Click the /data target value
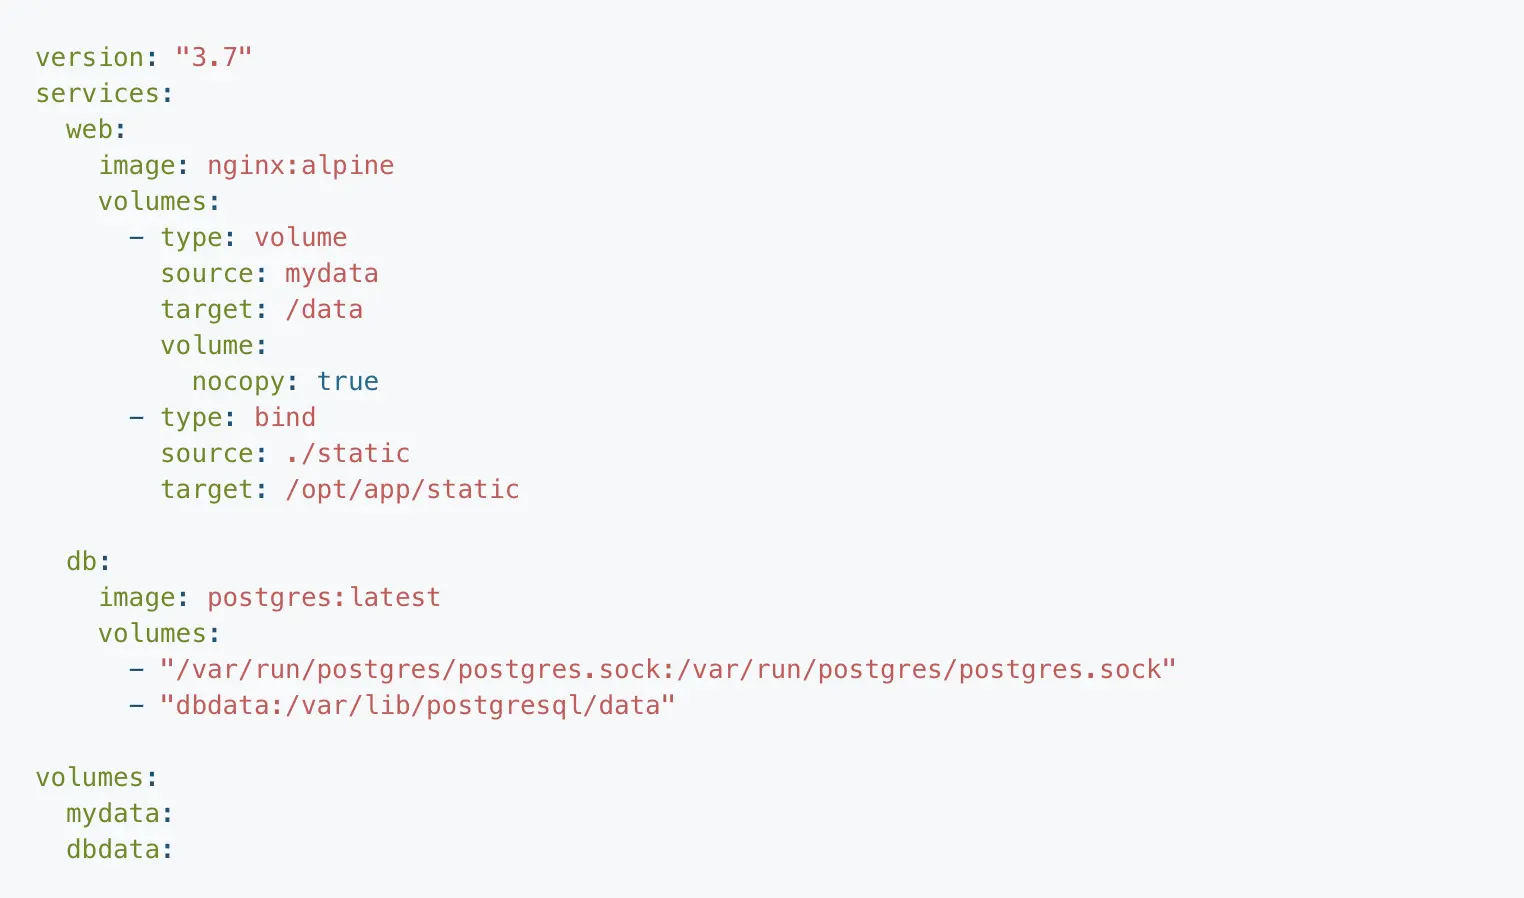Image resolution: width=1524 pixels, height=898 pixels. pyautogui.click(x=324, y=309)
